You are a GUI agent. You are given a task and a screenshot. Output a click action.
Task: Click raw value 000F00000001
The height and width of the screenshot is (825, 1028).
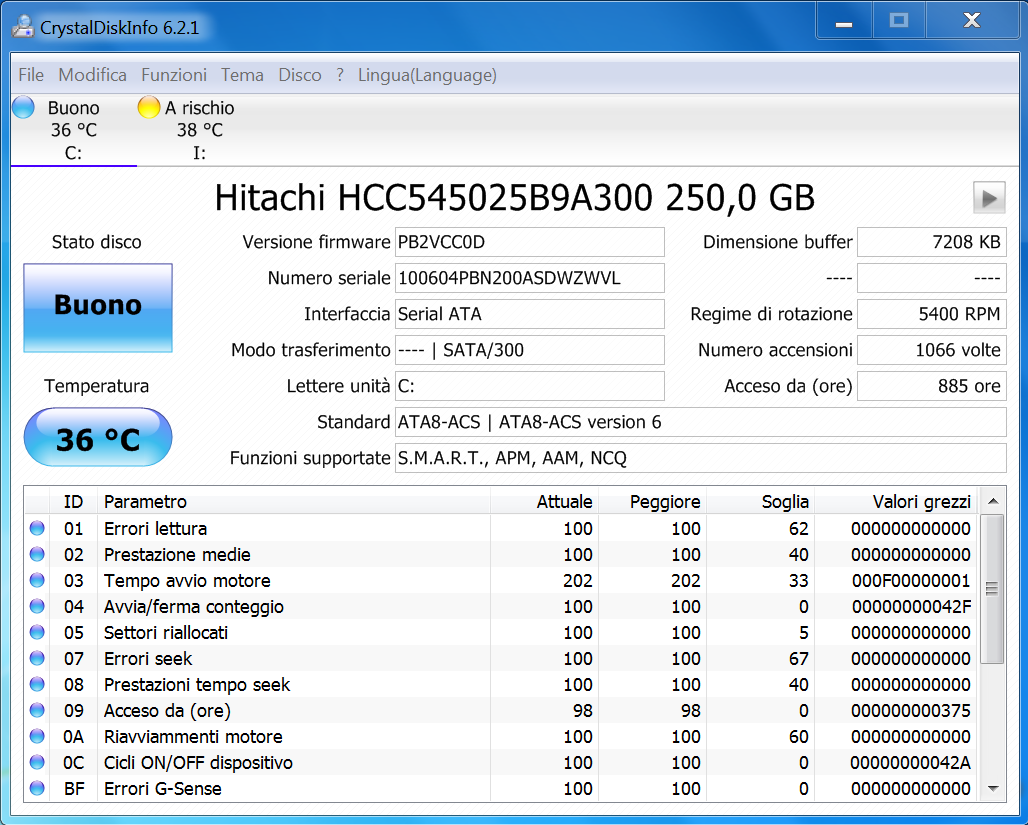point(911,580)
